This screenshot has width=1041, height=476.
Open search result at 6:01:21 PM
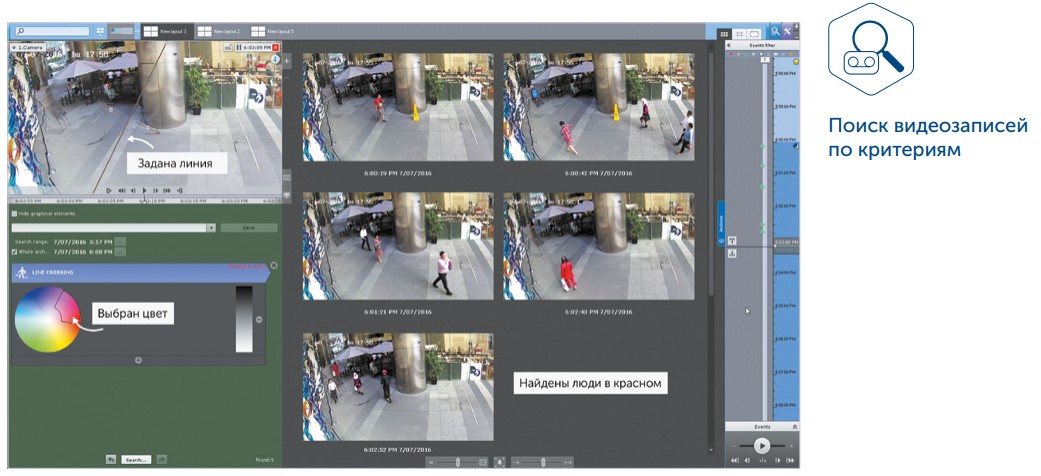tap(398, 246)
